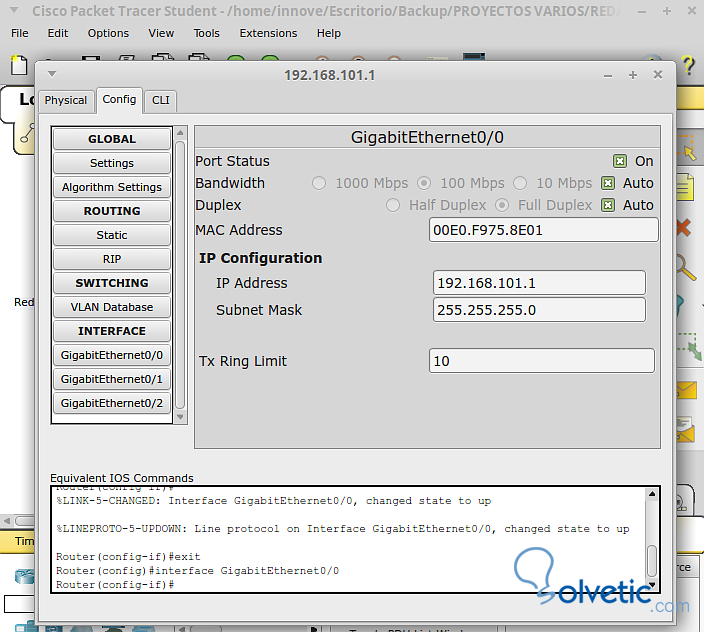Click the sidebar vertical scrollbar thumb
This screenshot has height=632, width=704.
[x=180, y=275]
